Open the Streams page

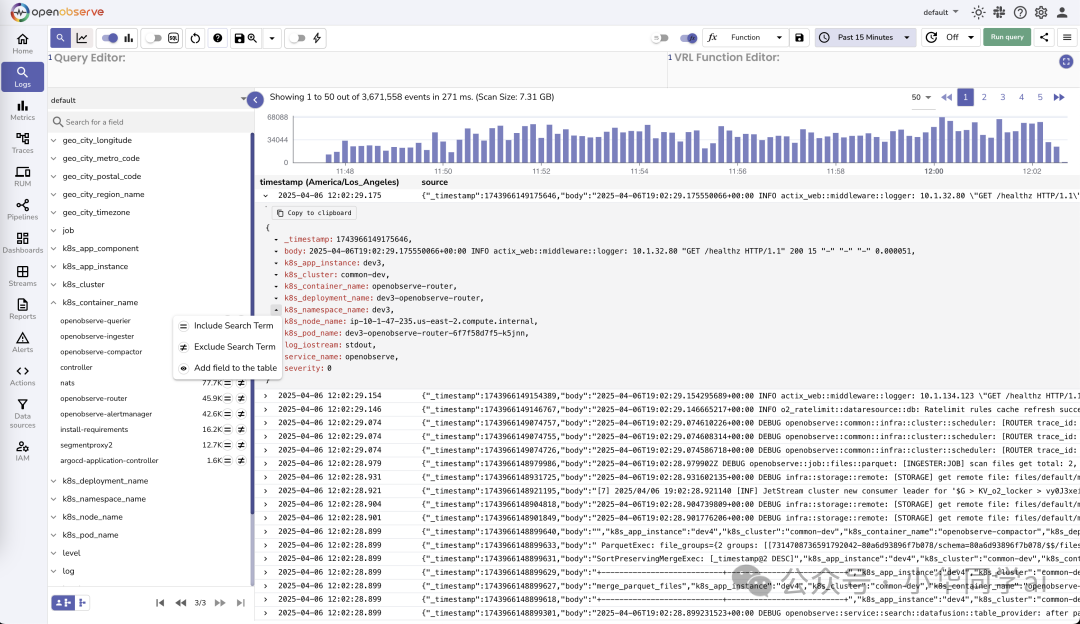click(23, 276)
